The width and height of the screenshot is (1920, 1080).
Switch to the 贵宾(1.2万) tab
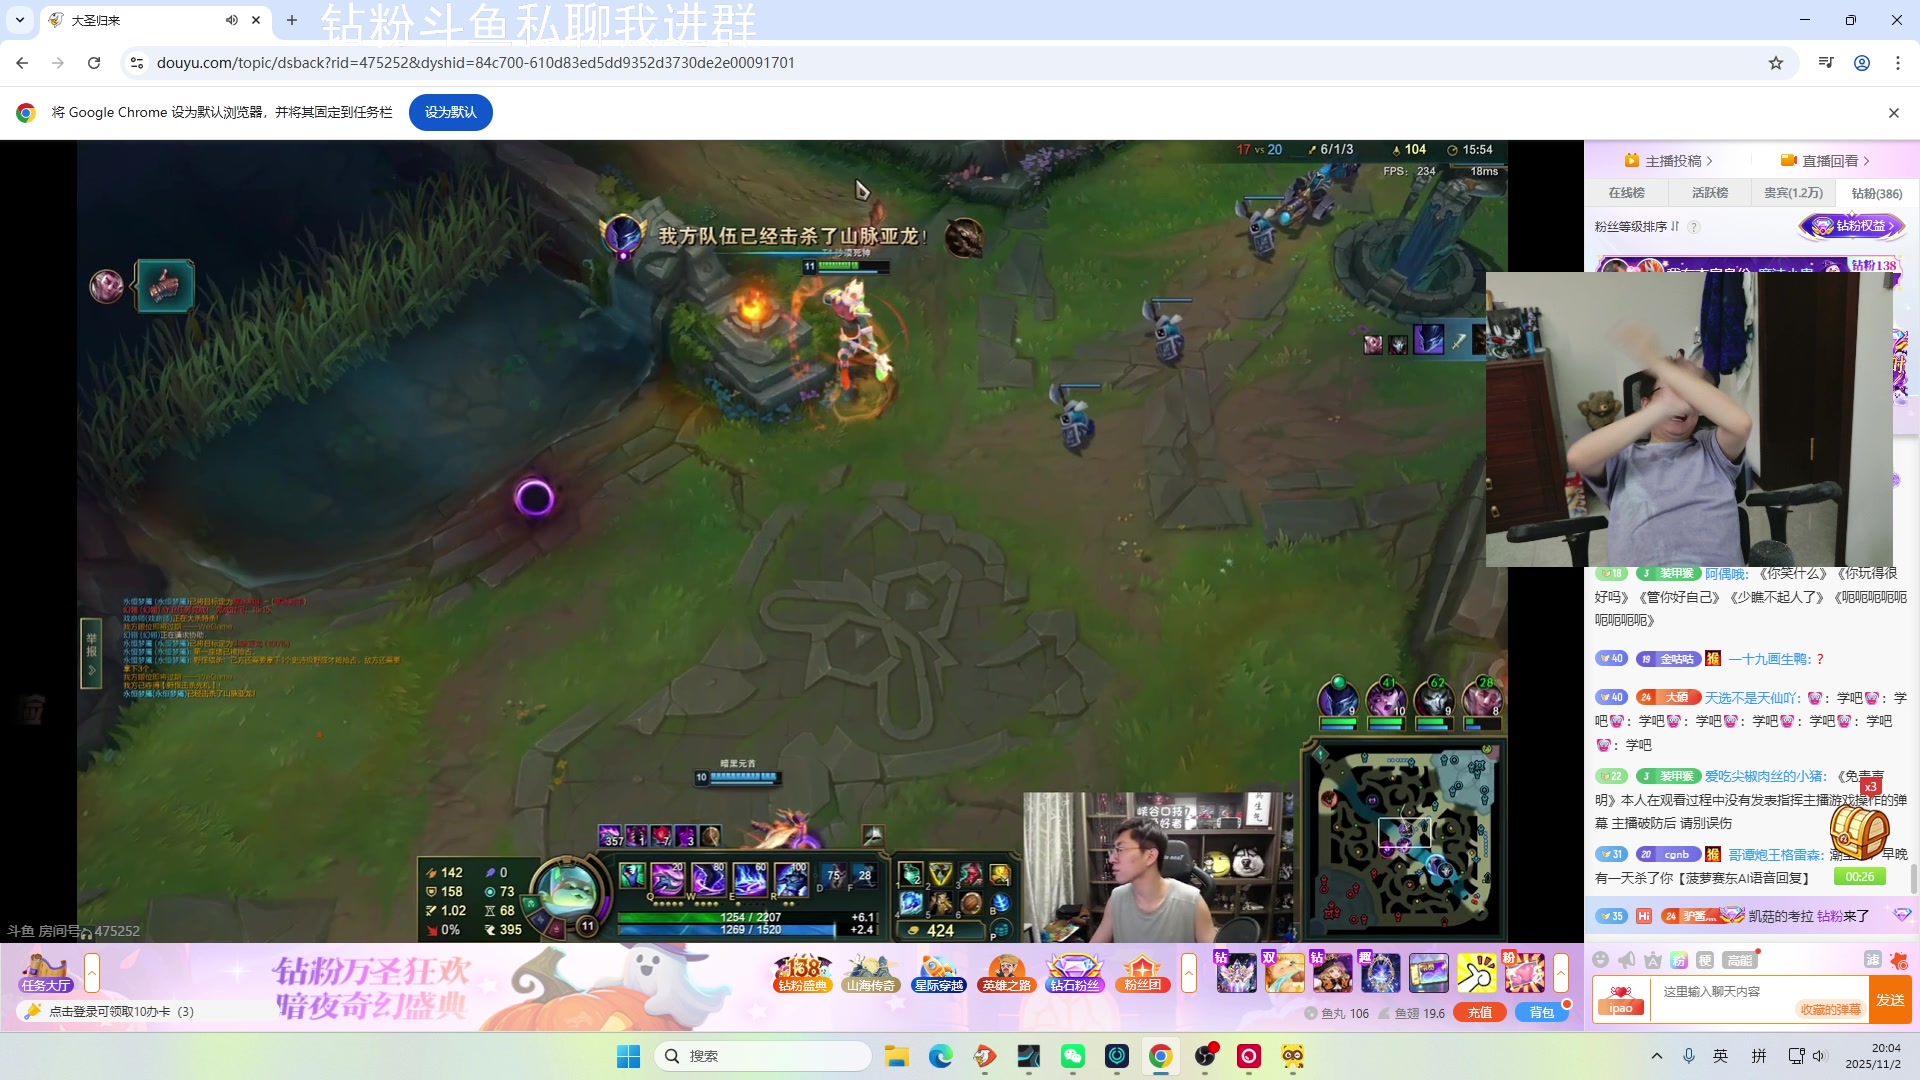[1793, 193]
